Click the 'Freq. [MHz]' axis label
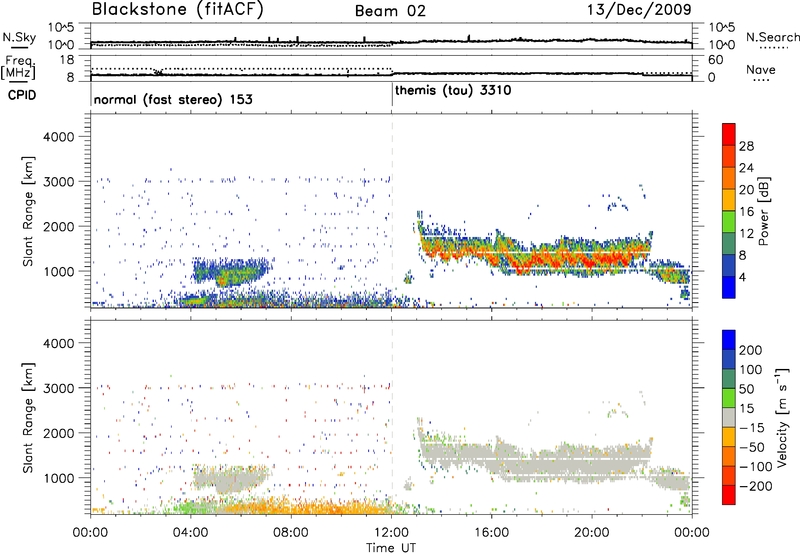Screen dimensions: 800x554 18,68
